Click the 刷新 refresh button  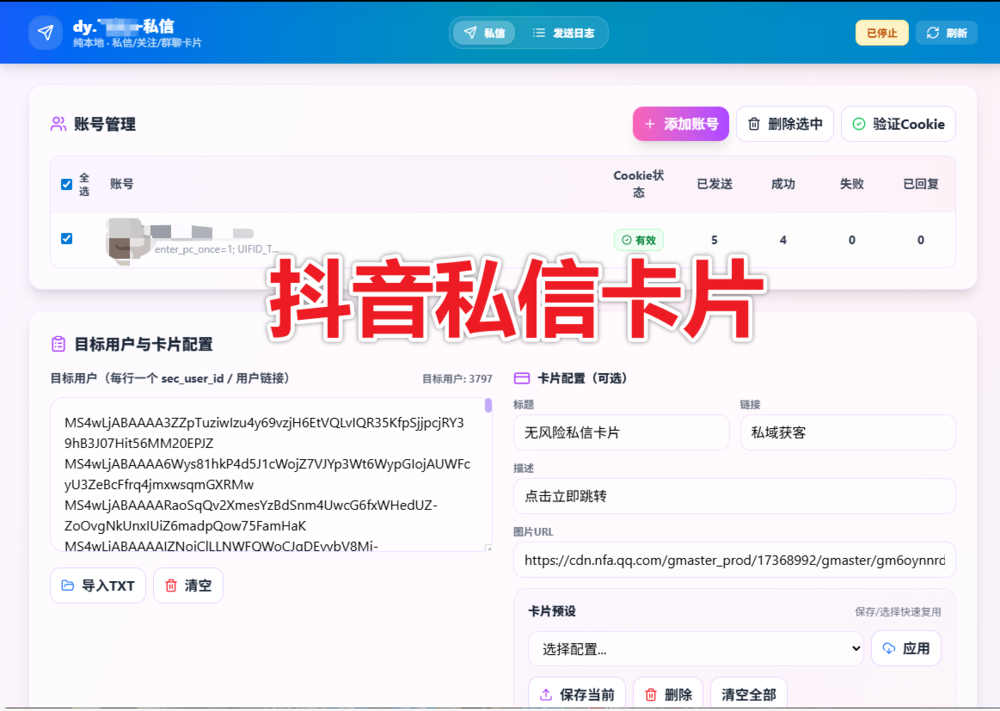click(946, 33)
